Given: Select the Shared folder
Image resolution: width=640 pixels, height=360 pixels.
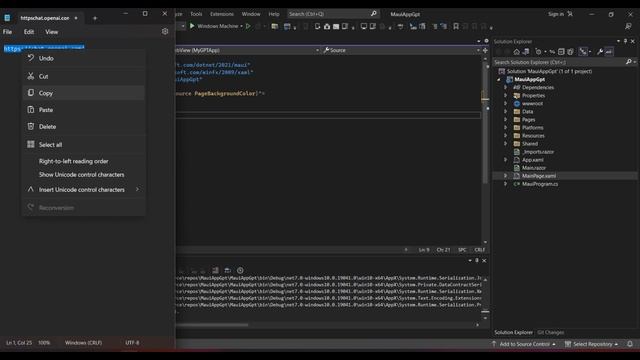Looking at the screenshot, I should (x=530, y=144).
